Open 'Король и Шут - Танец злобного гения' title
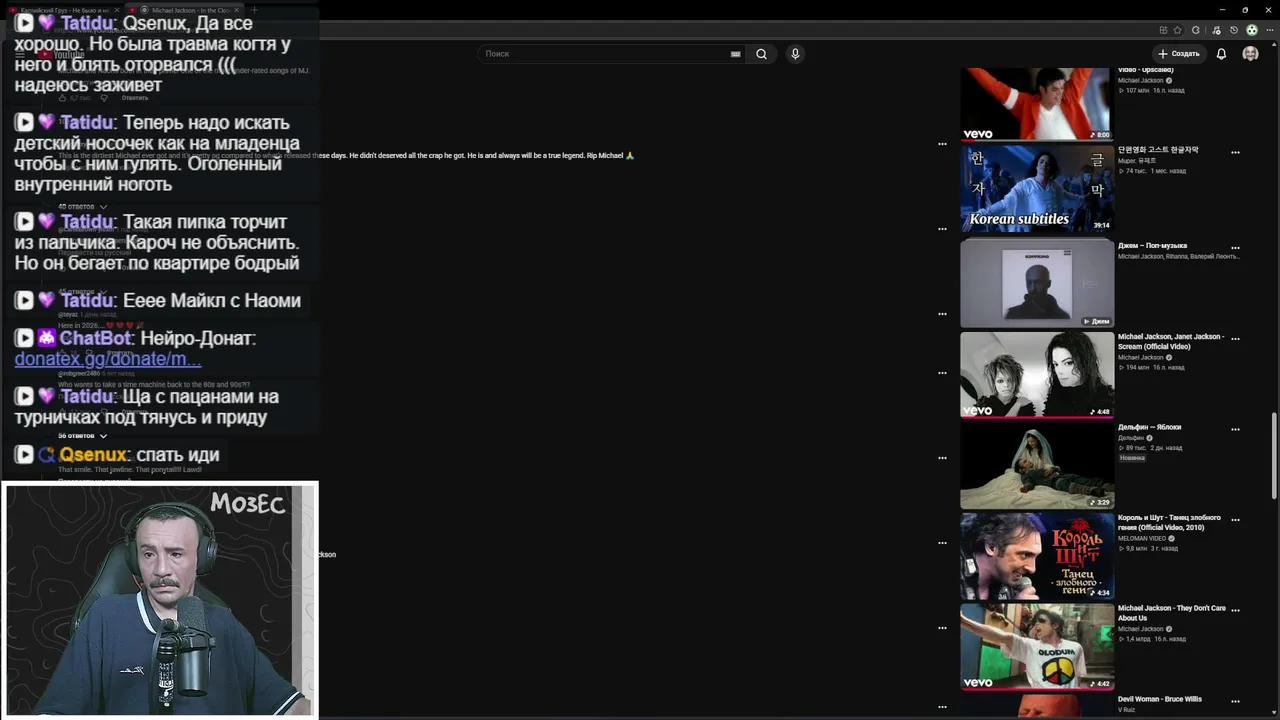1280x720 pixels. click(x=1170, y=522)
